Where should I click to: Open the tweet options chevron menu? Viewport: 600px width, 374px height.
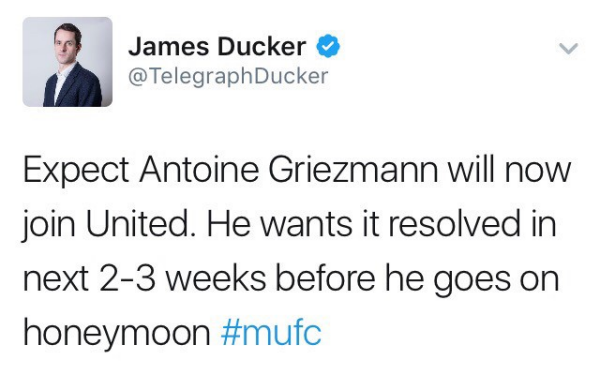click(x=568, y=49)
